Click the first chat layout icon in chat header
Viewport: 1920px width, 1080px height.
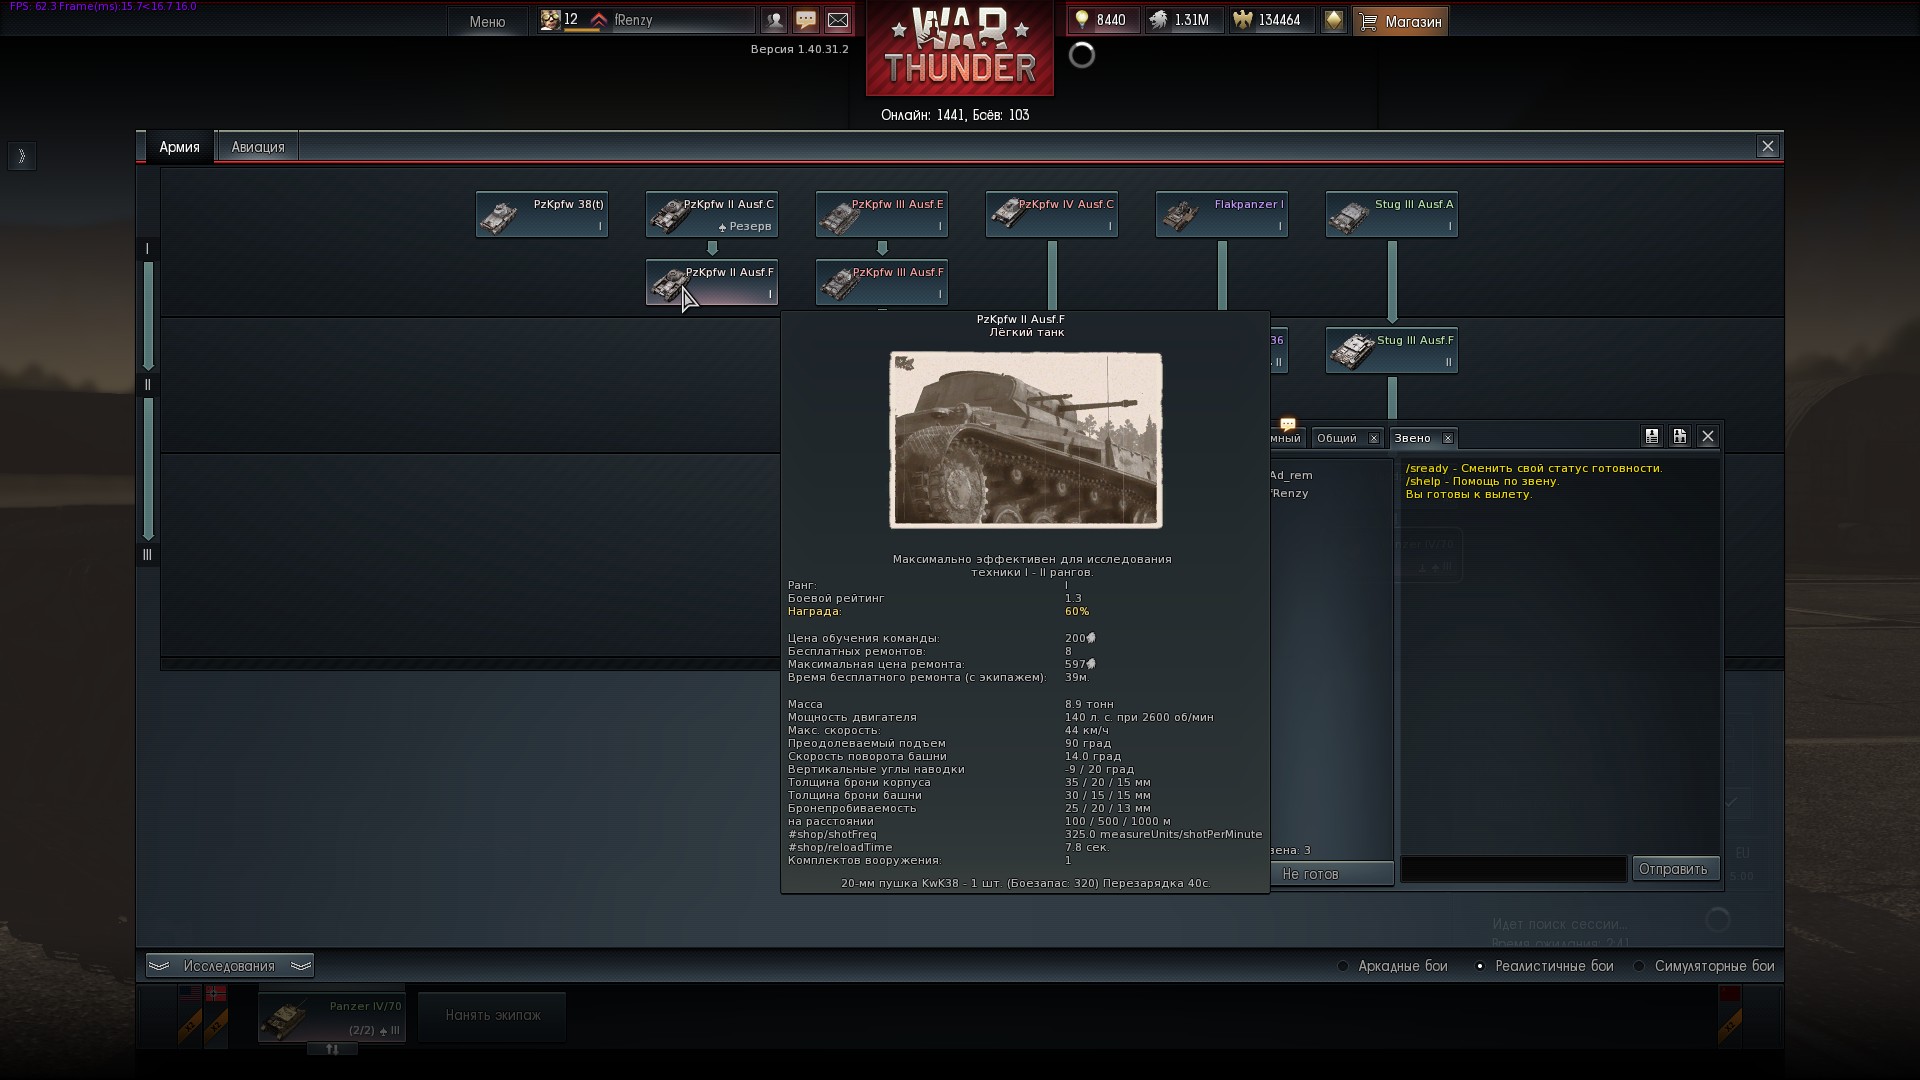[x=1652, y=436]
